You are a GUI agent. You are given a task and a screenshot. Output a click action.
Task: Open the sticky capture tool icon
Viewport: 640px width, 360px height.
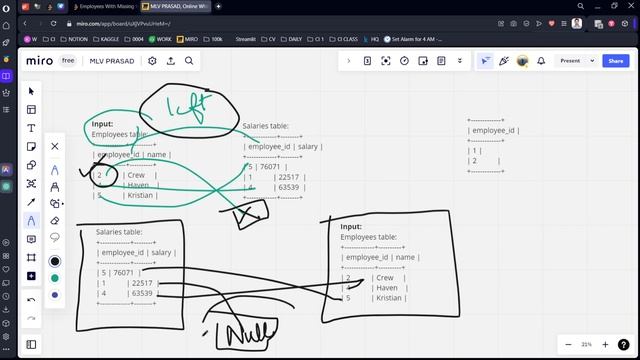coord(423,61)
